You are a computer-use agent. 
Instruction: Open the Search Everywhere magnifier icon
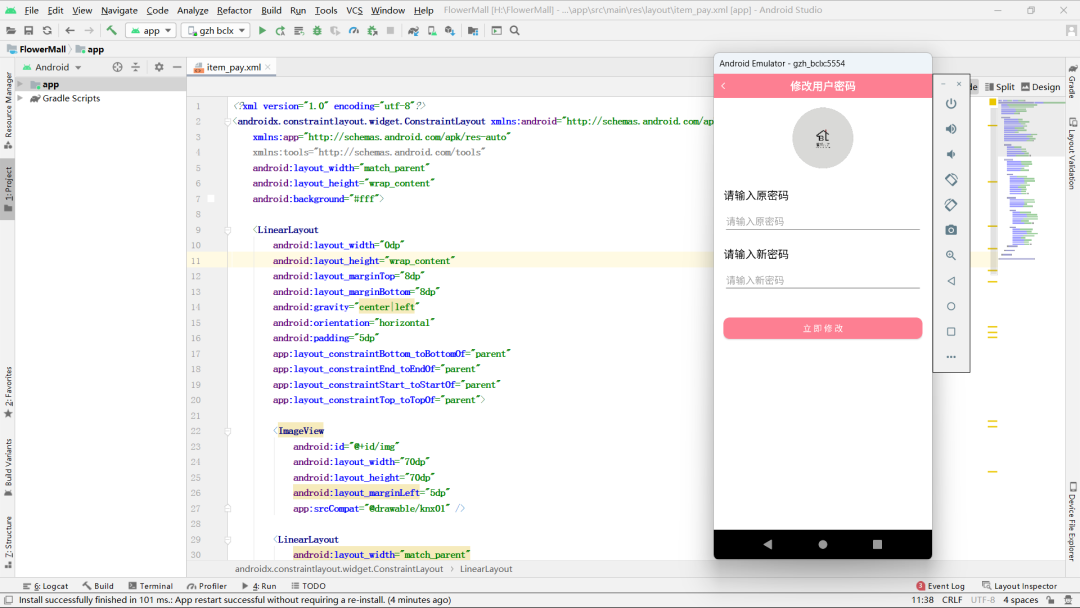(x=515, y=31)
